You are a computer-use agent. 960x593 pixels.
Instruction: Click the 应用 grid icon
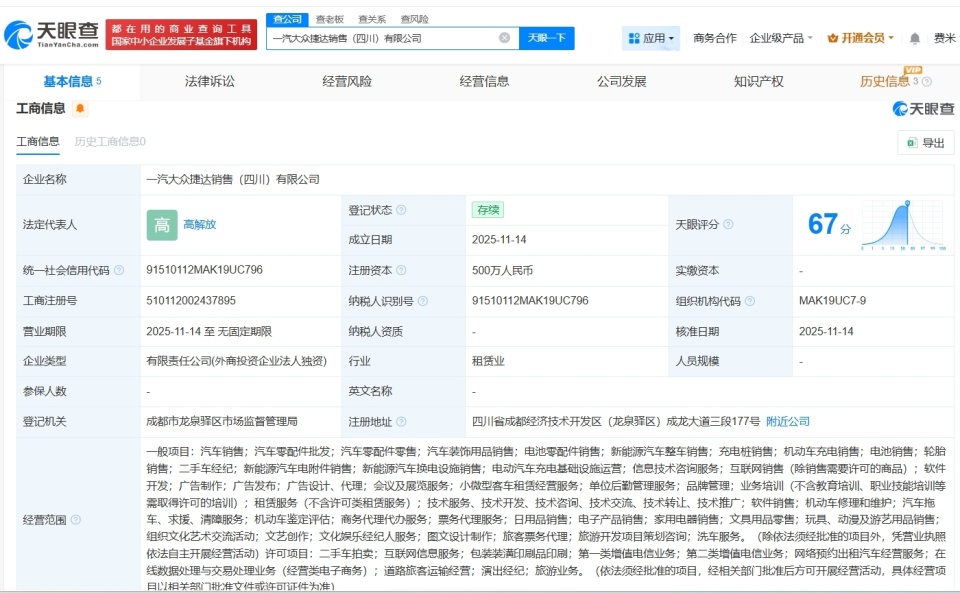point(634,36)
